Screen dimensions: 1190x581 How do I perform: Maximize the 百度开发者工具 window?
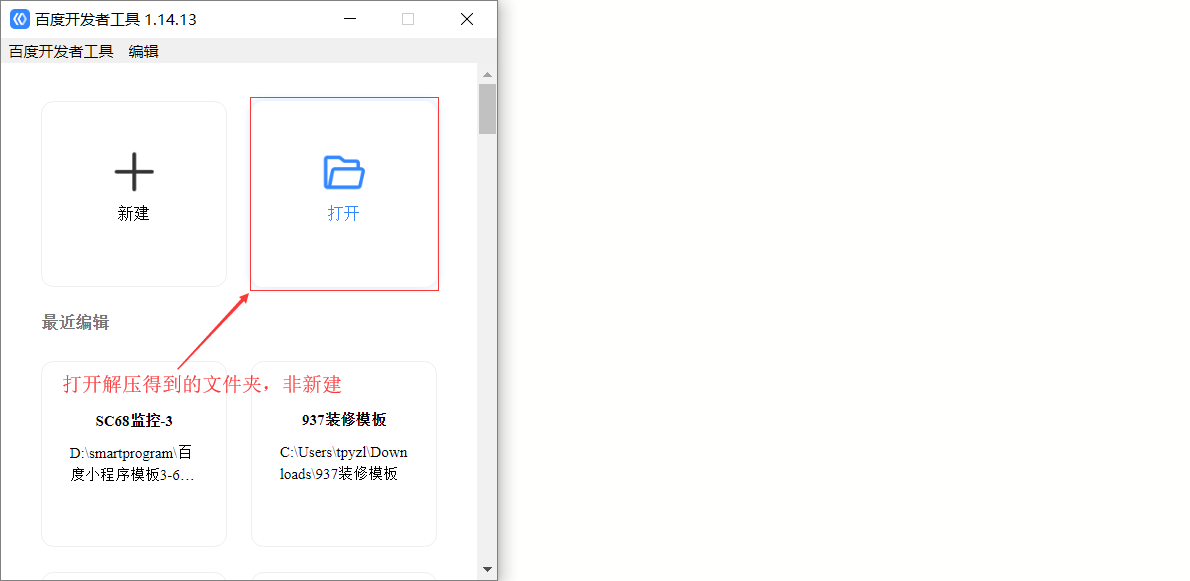pyautogui.click(x=408, y=19)
